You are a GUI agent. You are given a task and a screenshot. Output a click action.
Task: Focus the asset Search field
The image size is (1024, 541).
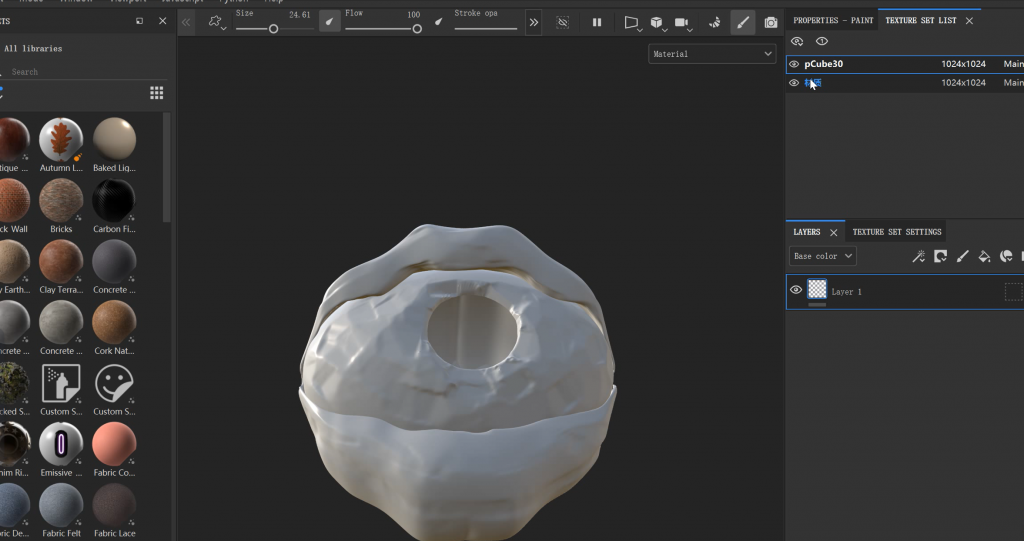click(x=82, y=72)
